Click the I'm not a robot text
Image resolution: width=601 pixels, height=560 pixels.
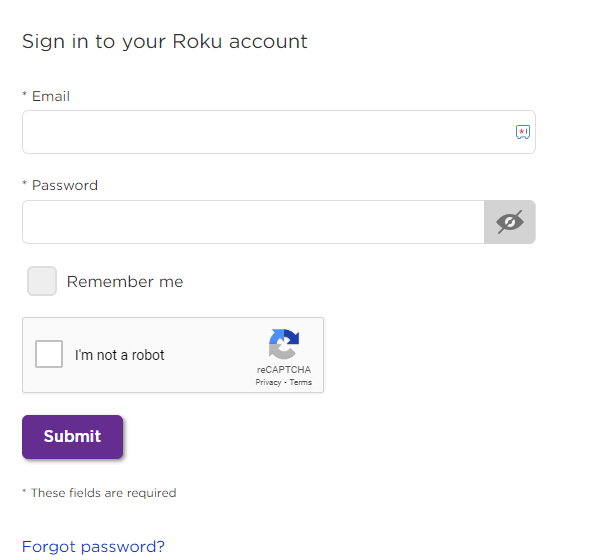click(120, 355)
